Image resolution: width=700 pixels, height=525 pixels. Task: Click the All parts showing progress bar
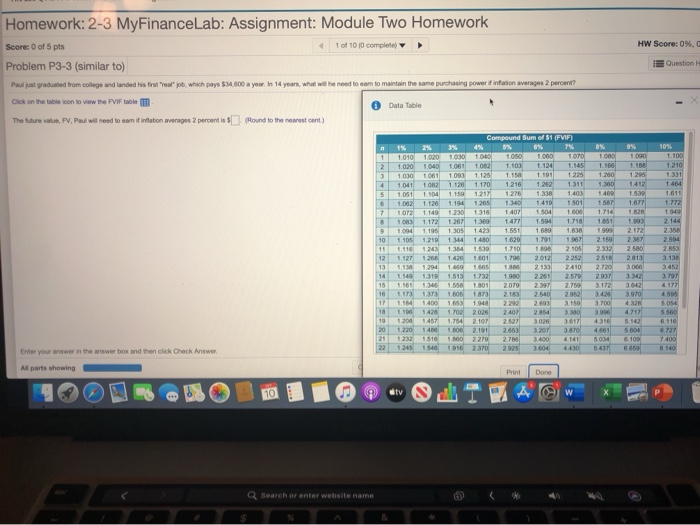112,368
